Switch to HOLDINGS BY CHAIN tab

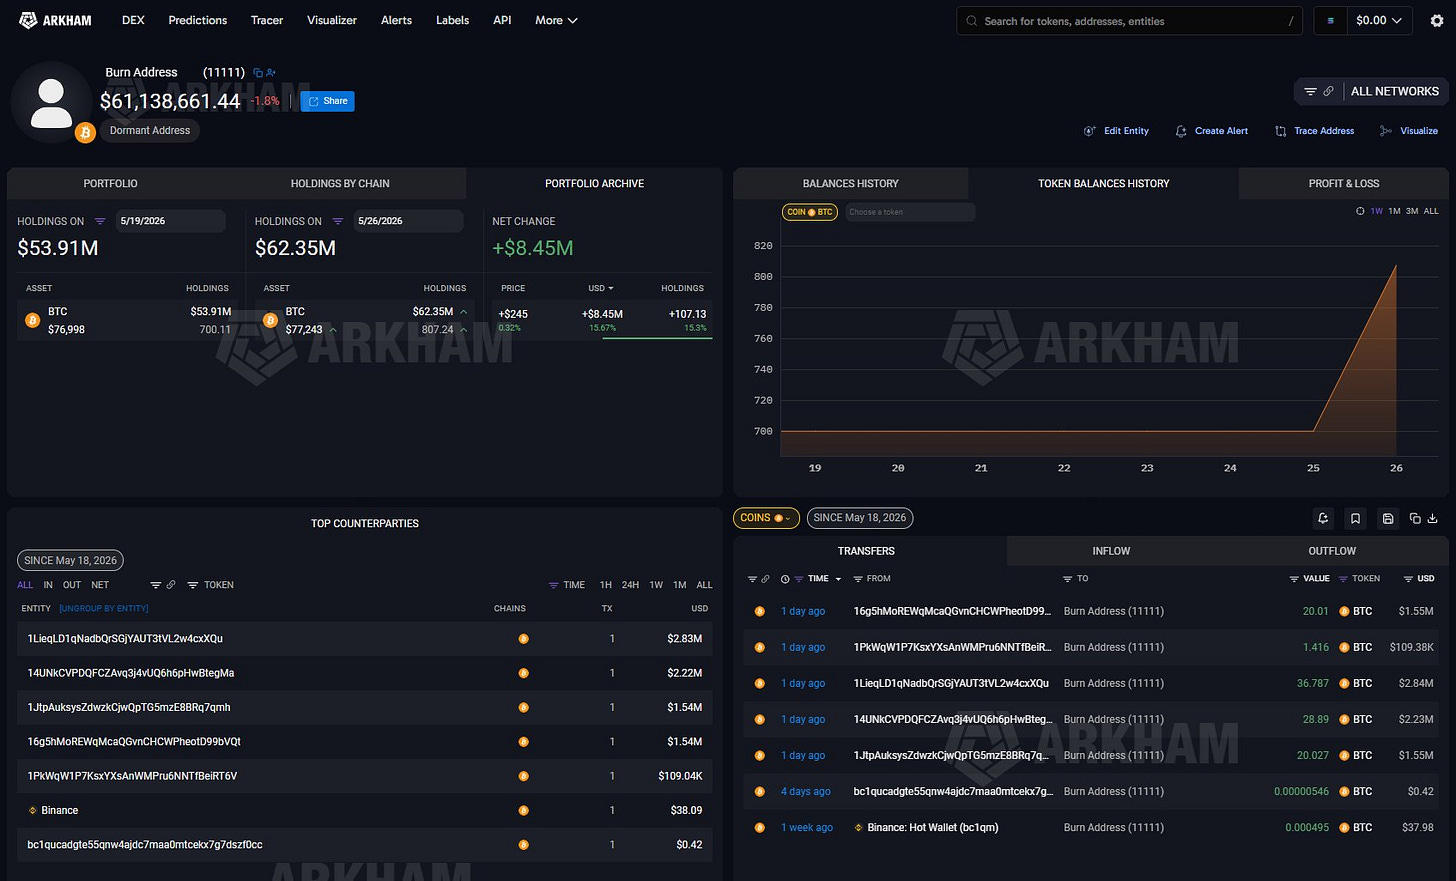coord(340,184)
